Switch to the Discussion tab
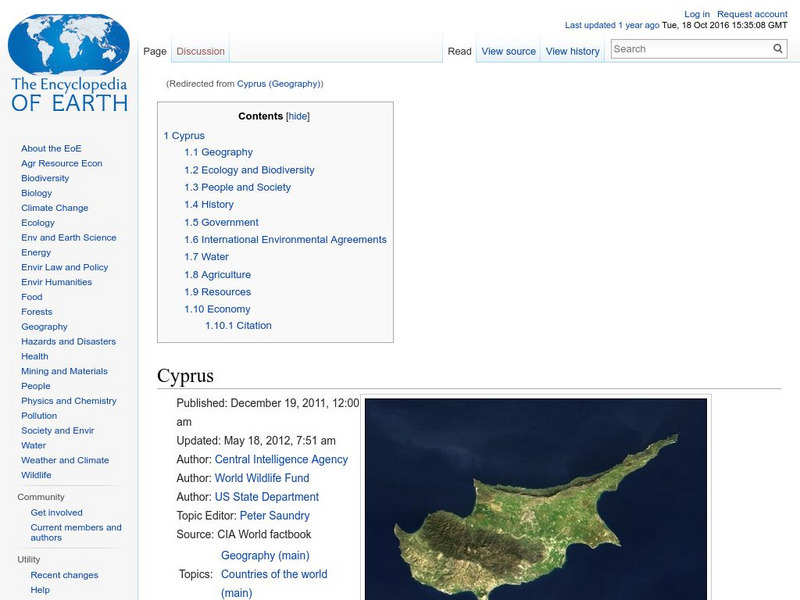Image resolution: width=800 pixels, height=600 pixels. (x=200, y=51)
